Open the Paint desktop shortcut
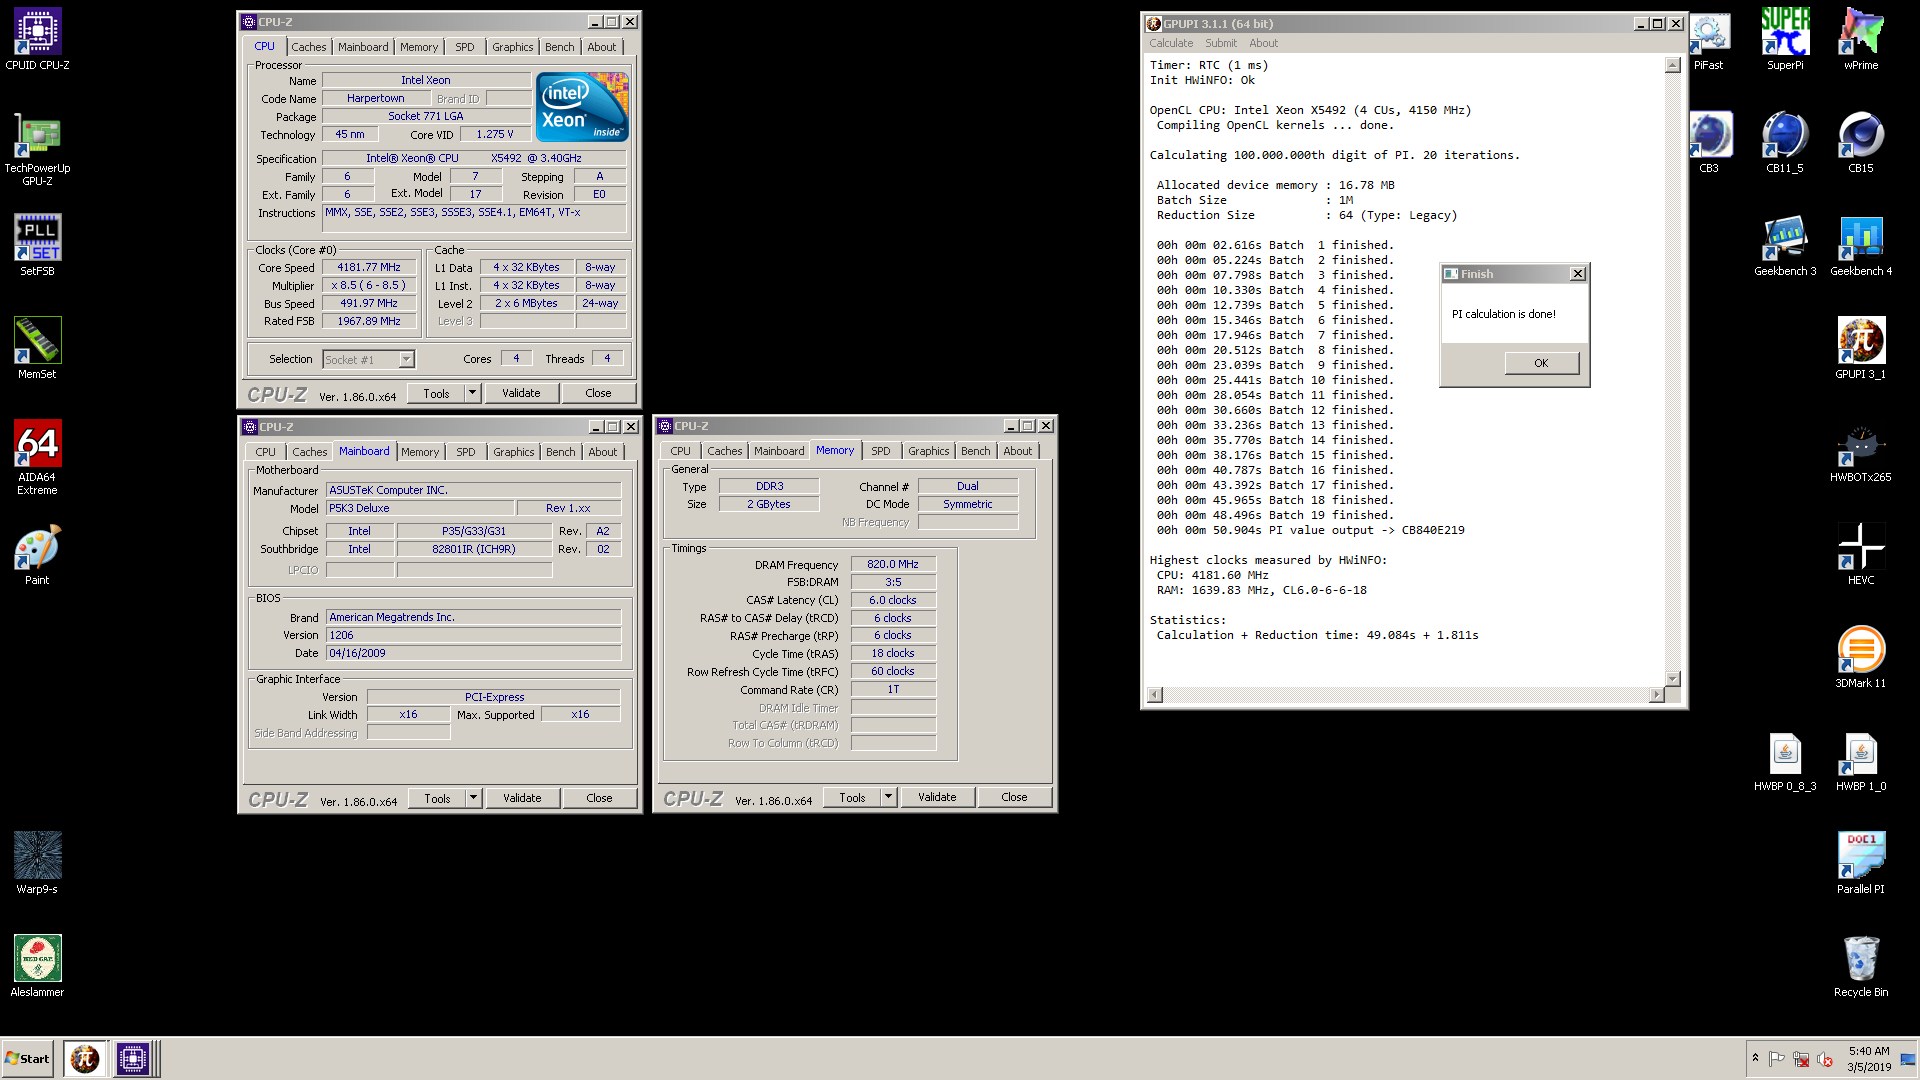This screenshot has width=1920, height=1080. pyautogui.click(x=37, y=554)
